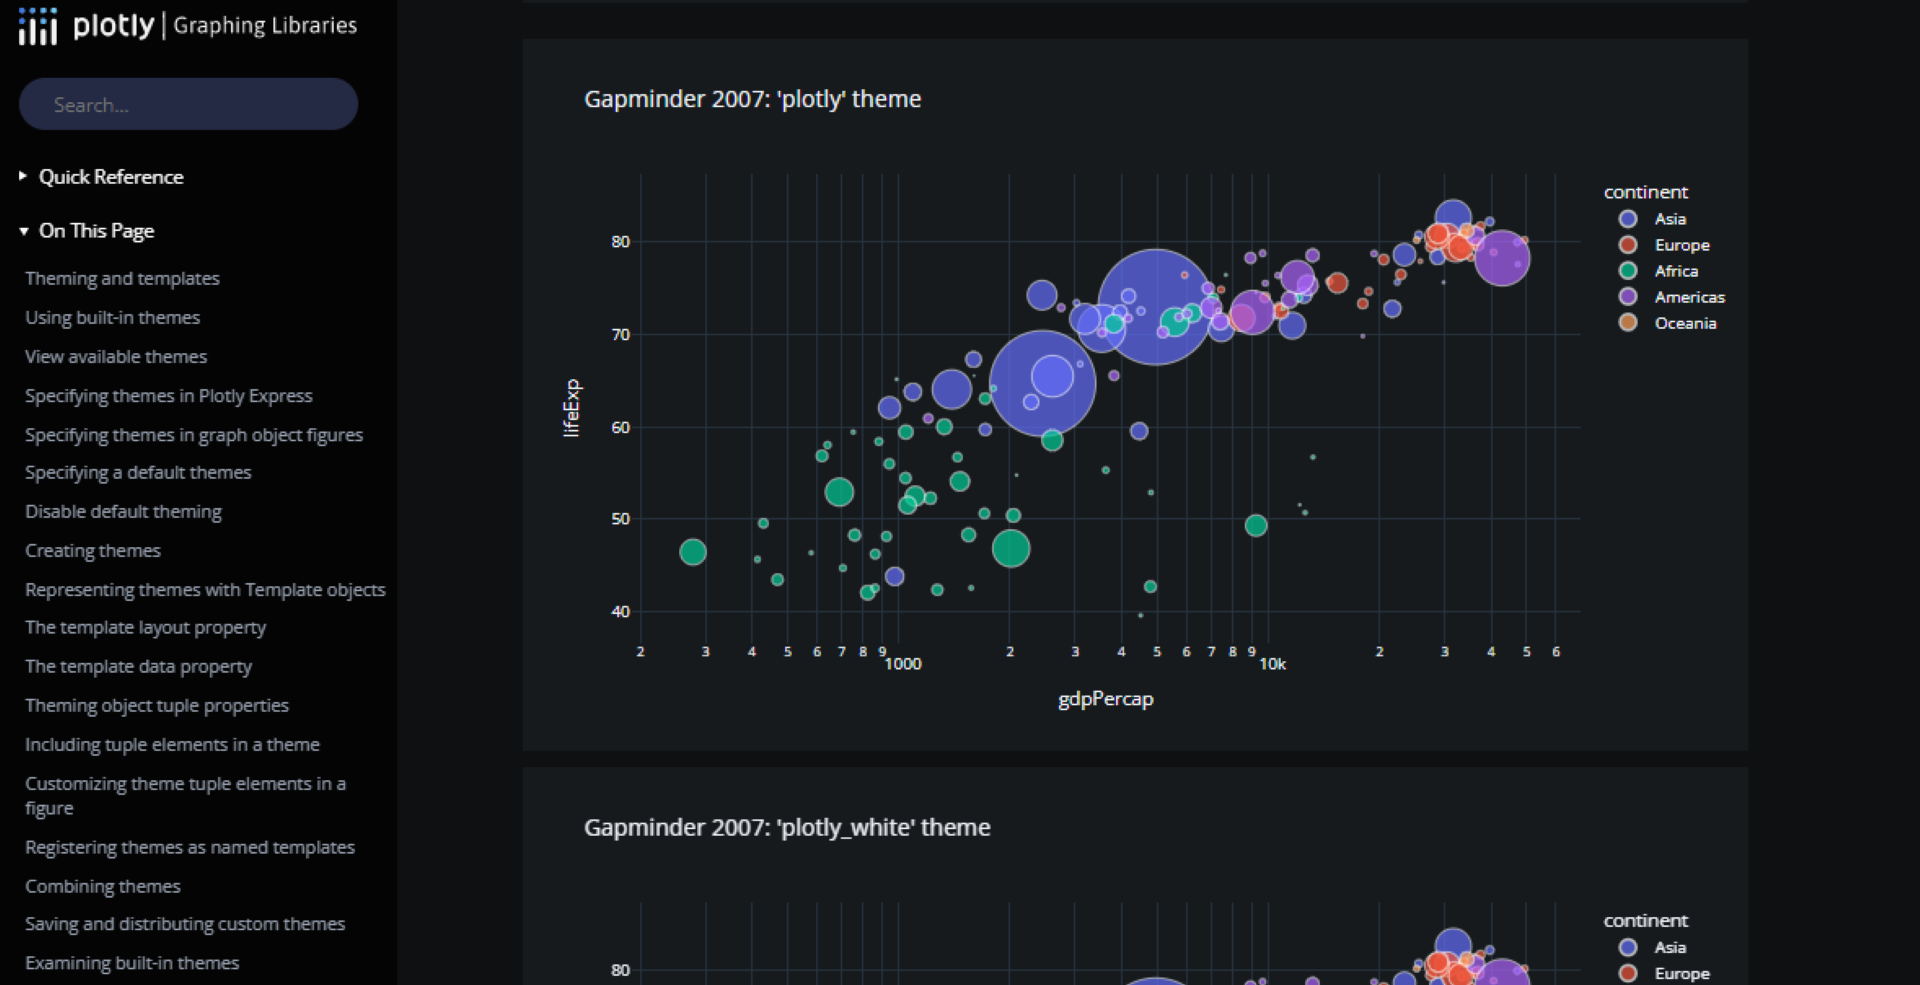Click the Oceania legend marker icon
Image resolution: width=1920 pixels, height=985 pixels.
(1627, 322)
